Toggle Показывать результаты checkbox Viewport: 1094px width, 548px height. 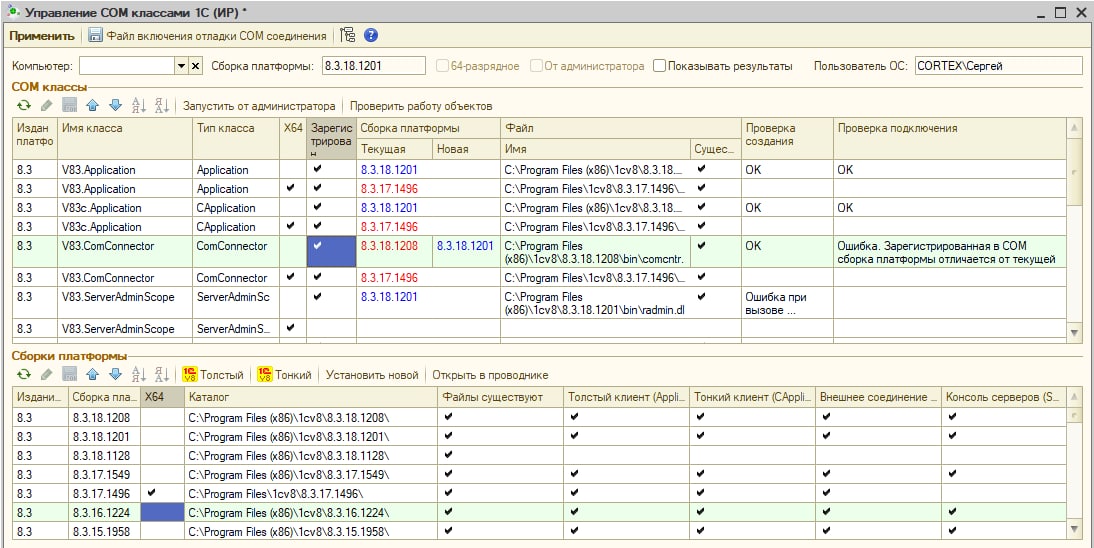pyautogui.click(x=659, y=66)
